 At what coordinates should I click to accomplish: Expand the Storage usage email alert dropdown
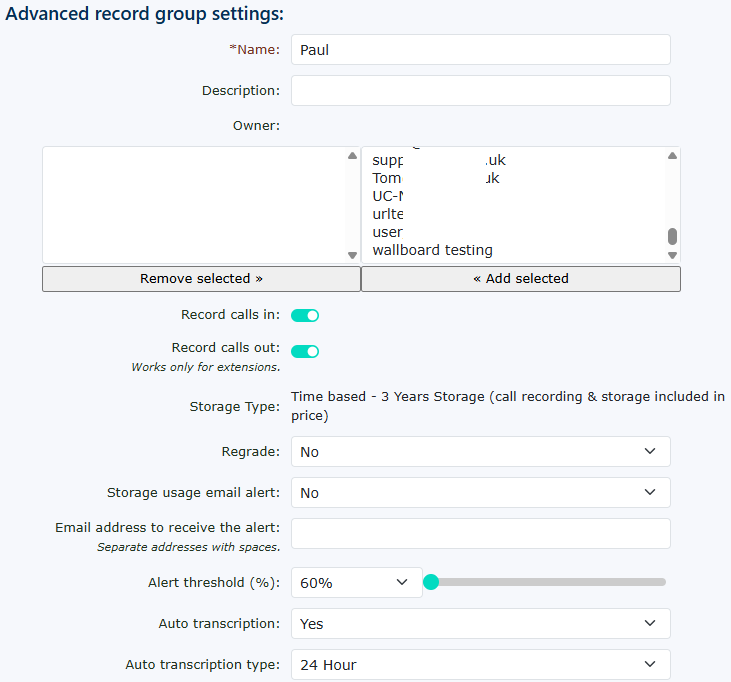[480, 493]
